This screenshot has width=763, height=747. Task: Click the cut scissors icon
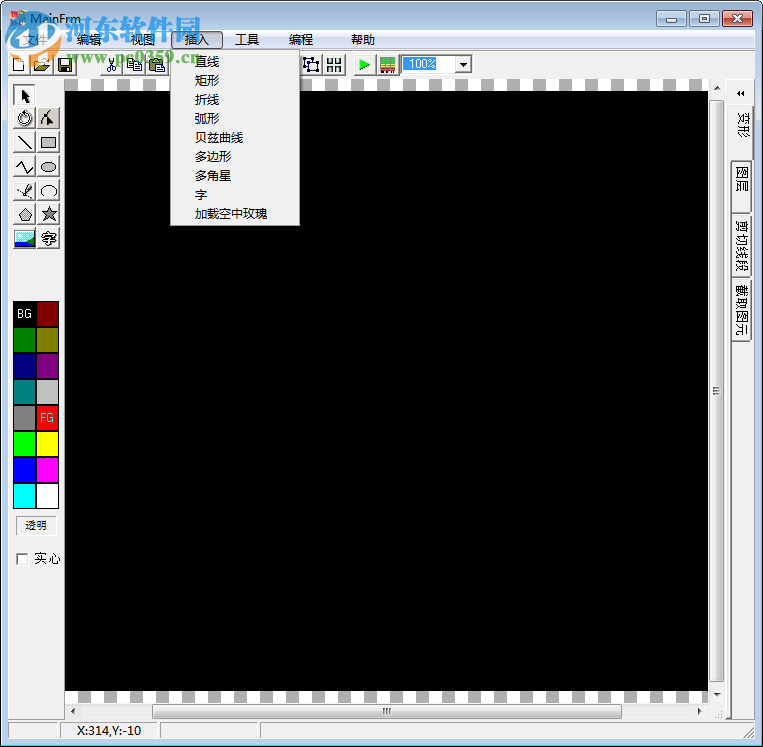pos(111,64)
